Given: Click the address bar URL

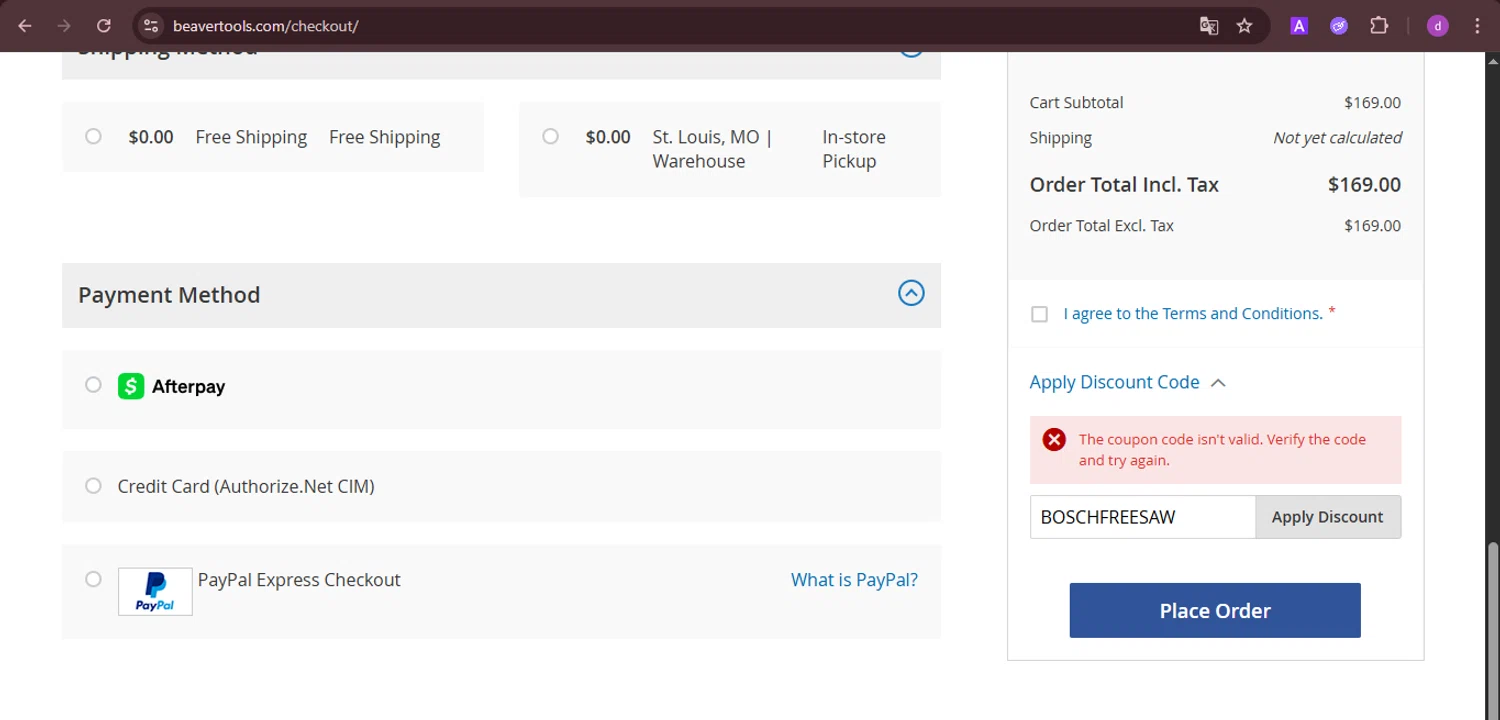Looking at the screenshot, I should coord(266,26).
